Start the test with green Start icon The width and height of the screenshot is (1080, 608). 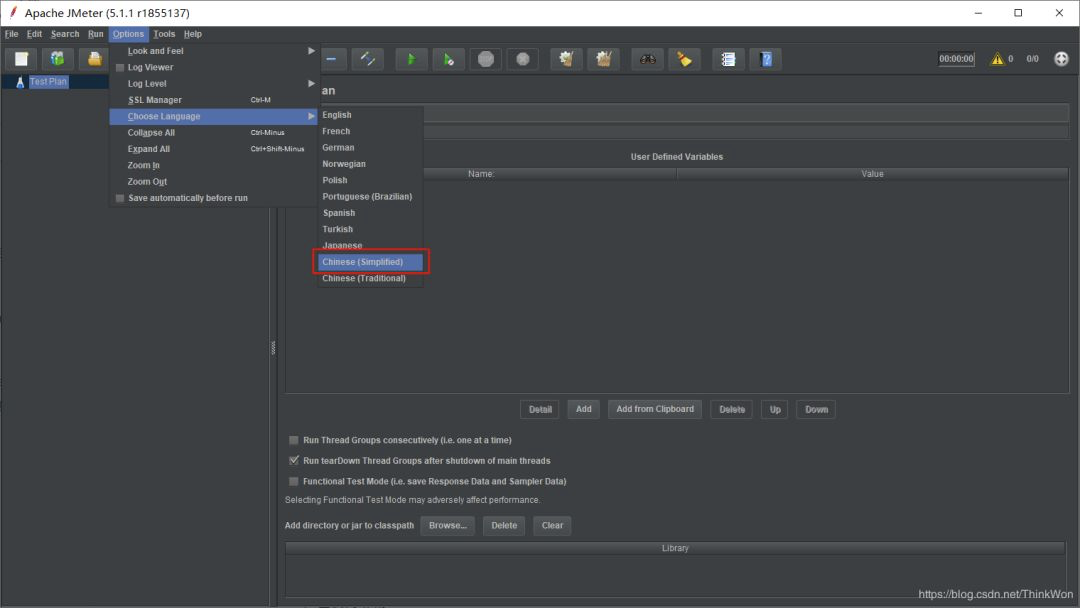(x=411, y=59)
